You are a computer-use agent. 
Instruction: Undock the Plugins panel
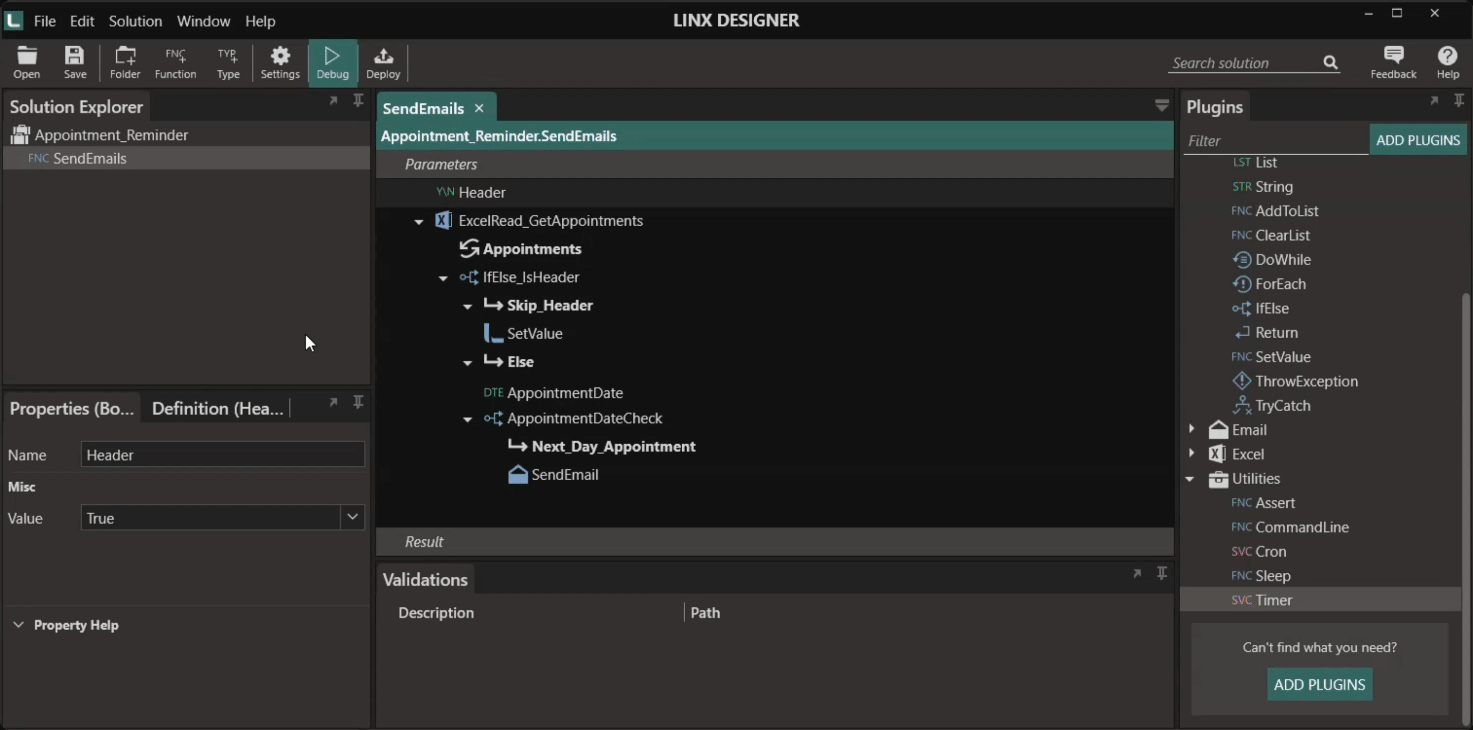(x=1434, y=101)
